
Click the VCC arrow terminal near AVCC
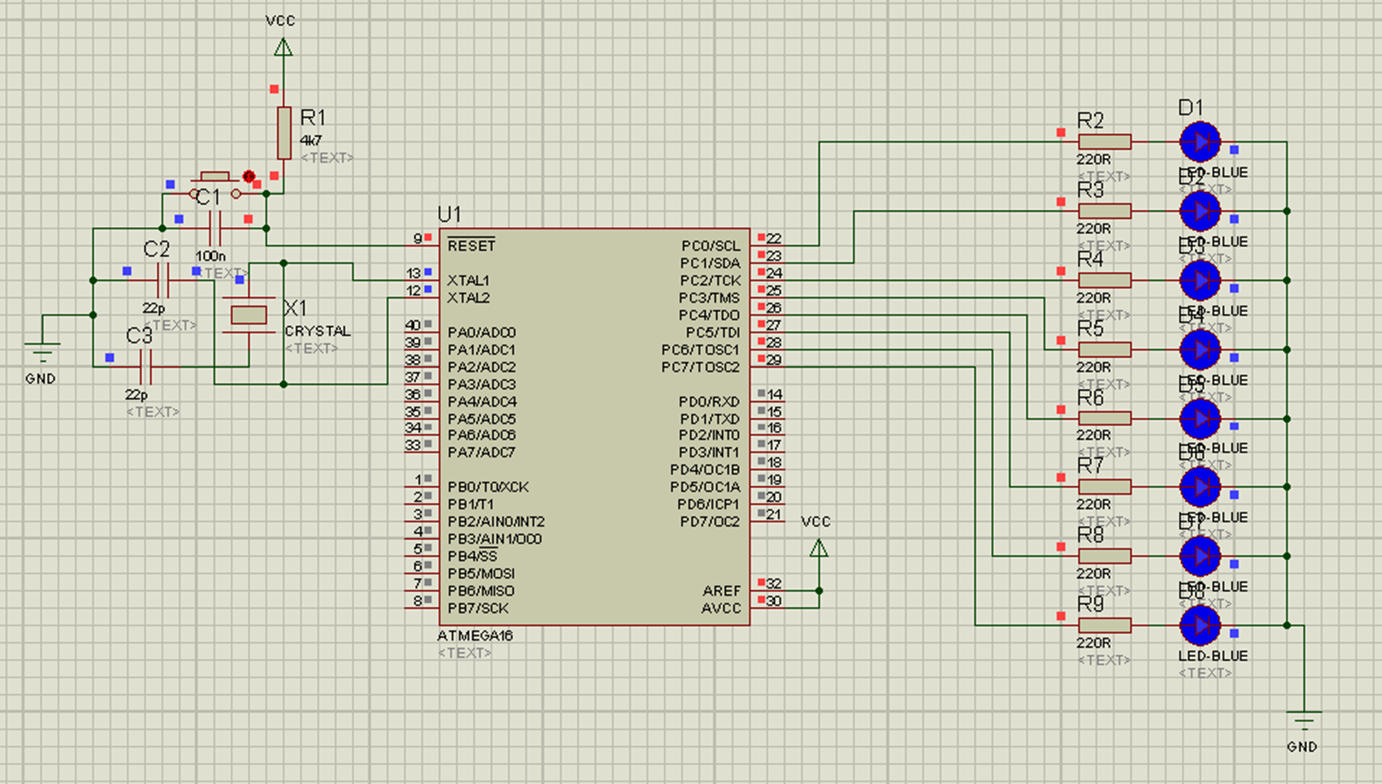818,548
